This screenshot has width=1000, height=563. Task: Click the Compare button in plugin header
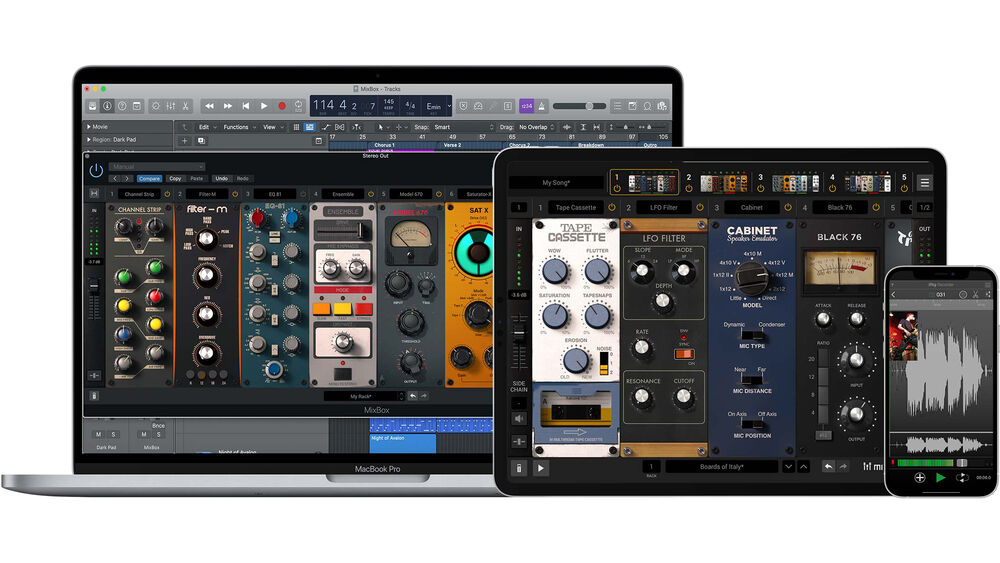tap(149, 179)
